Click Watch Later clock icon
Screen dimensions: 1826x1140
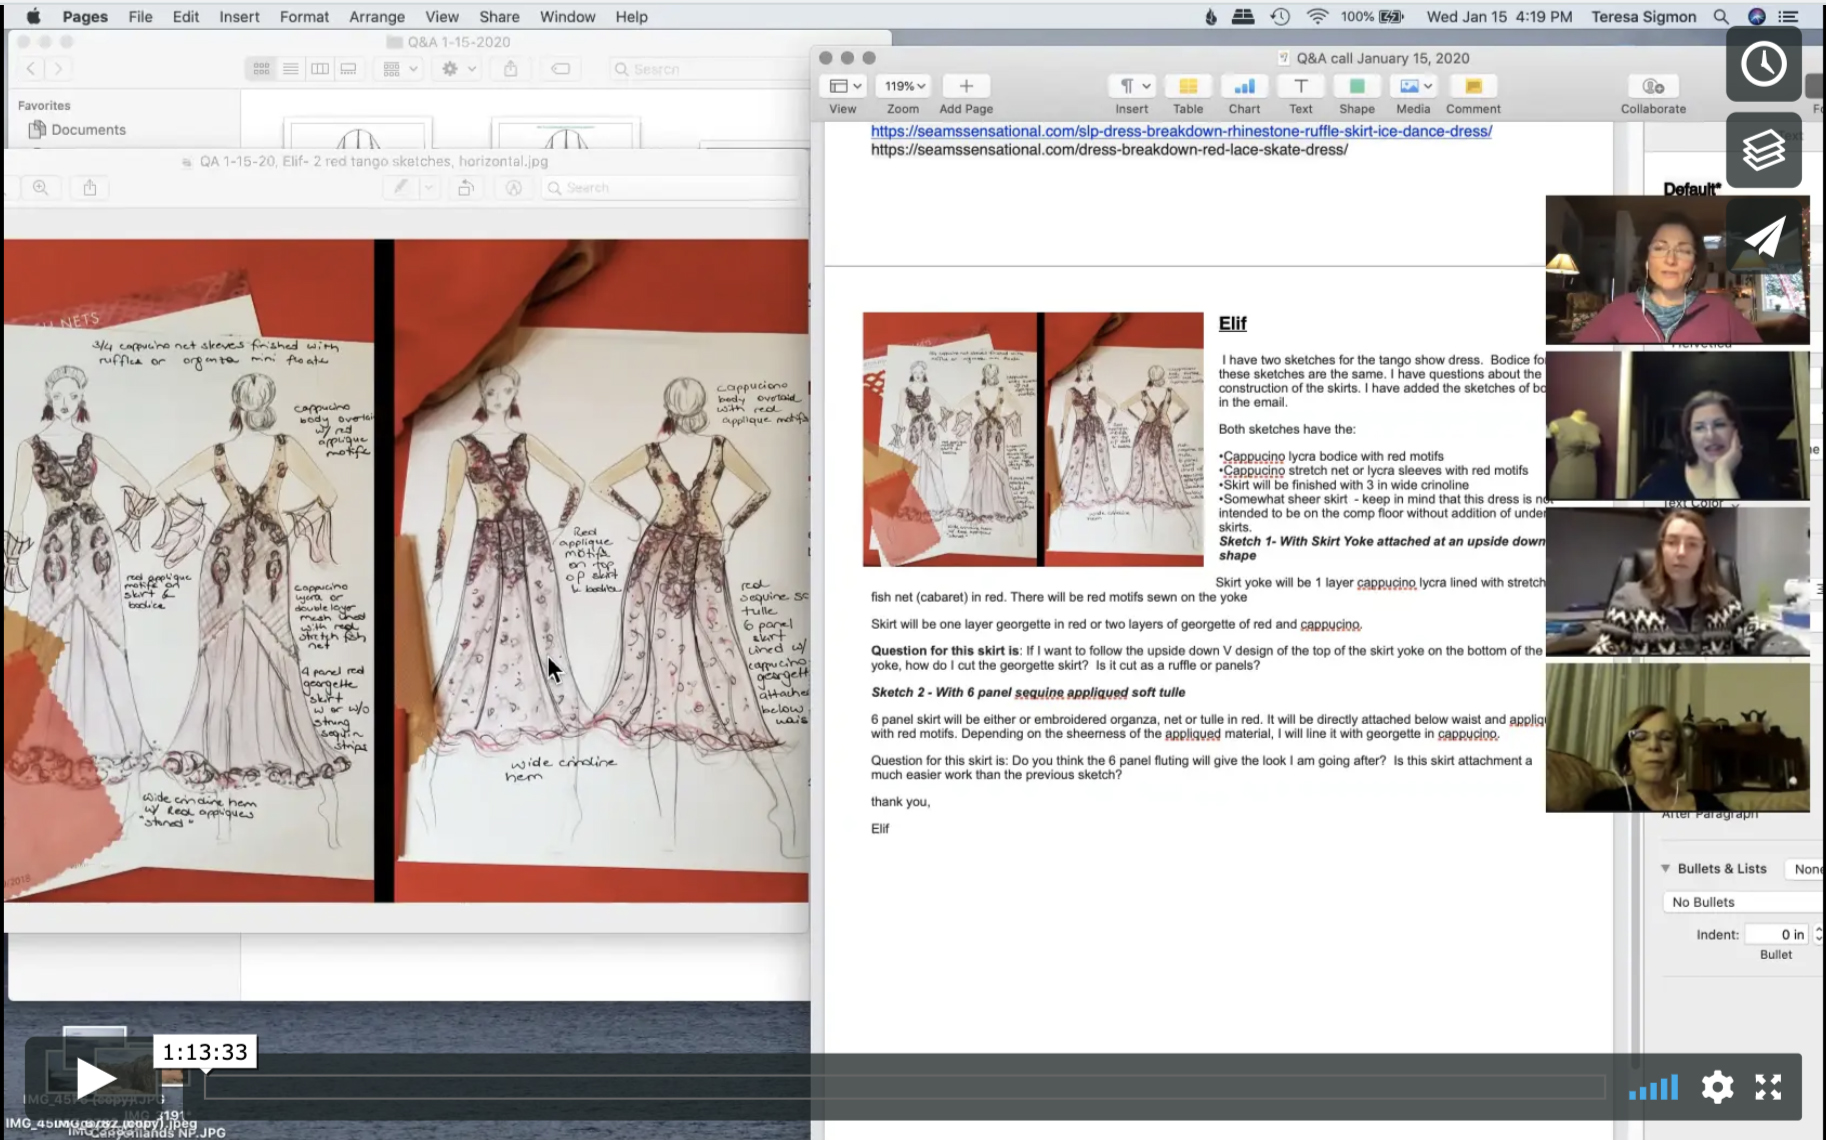coord(1763,65)
